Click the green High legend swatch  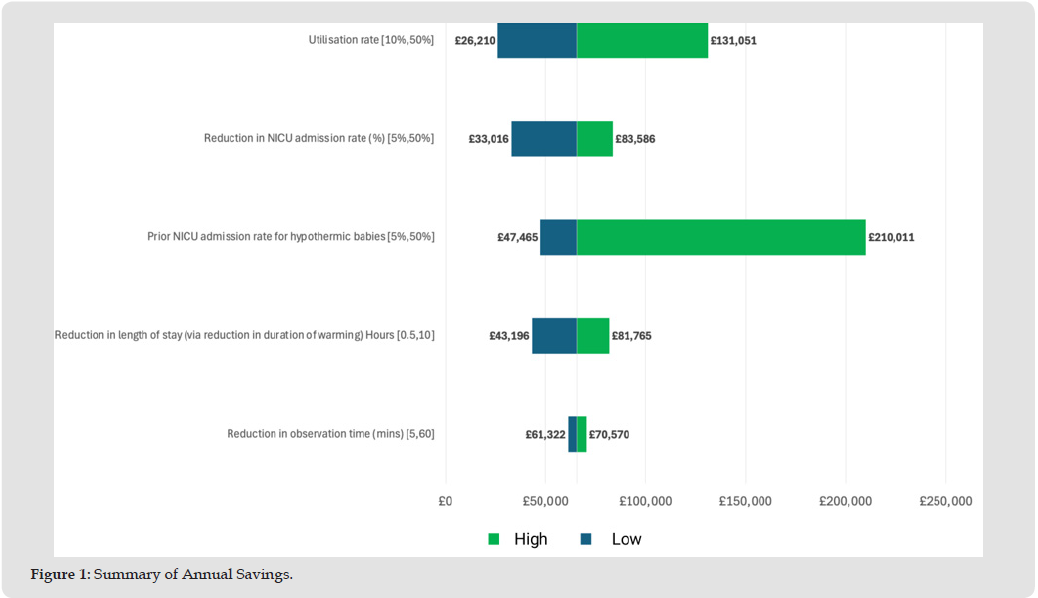point(494,540)
